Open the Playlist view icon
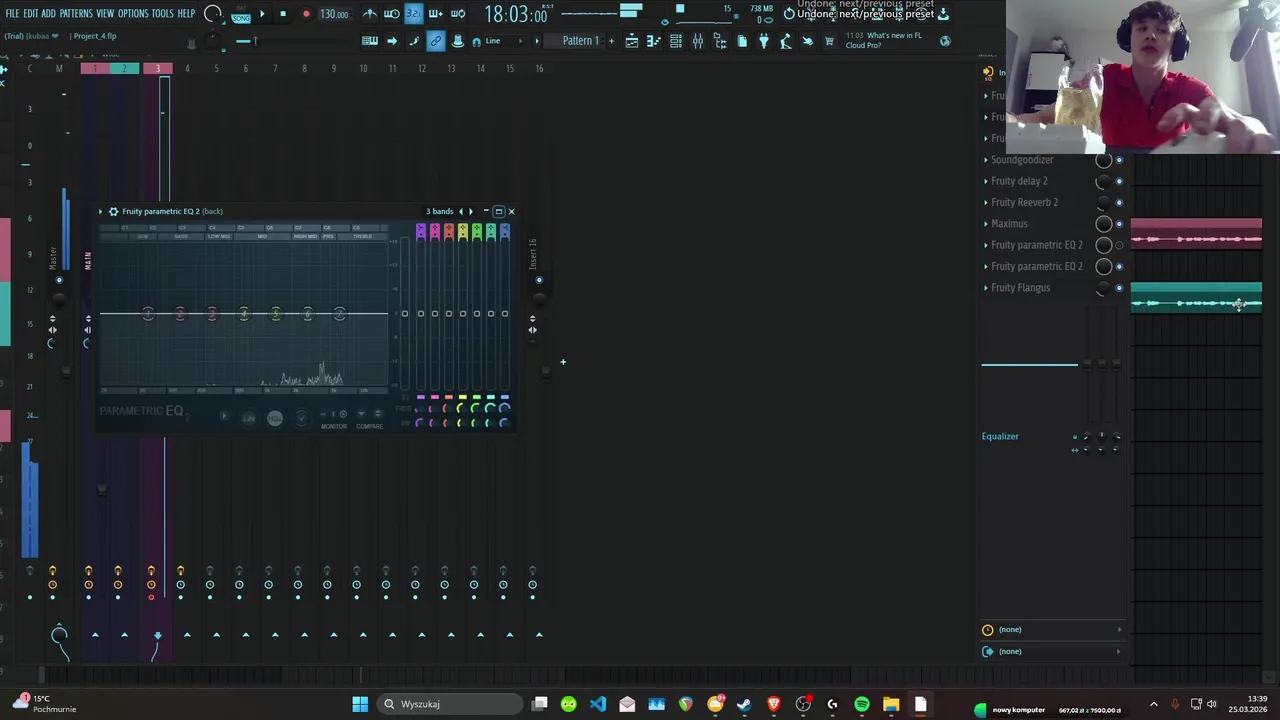Image resolution: width=1280 pixels, height=720 pixels. (632, 41)
